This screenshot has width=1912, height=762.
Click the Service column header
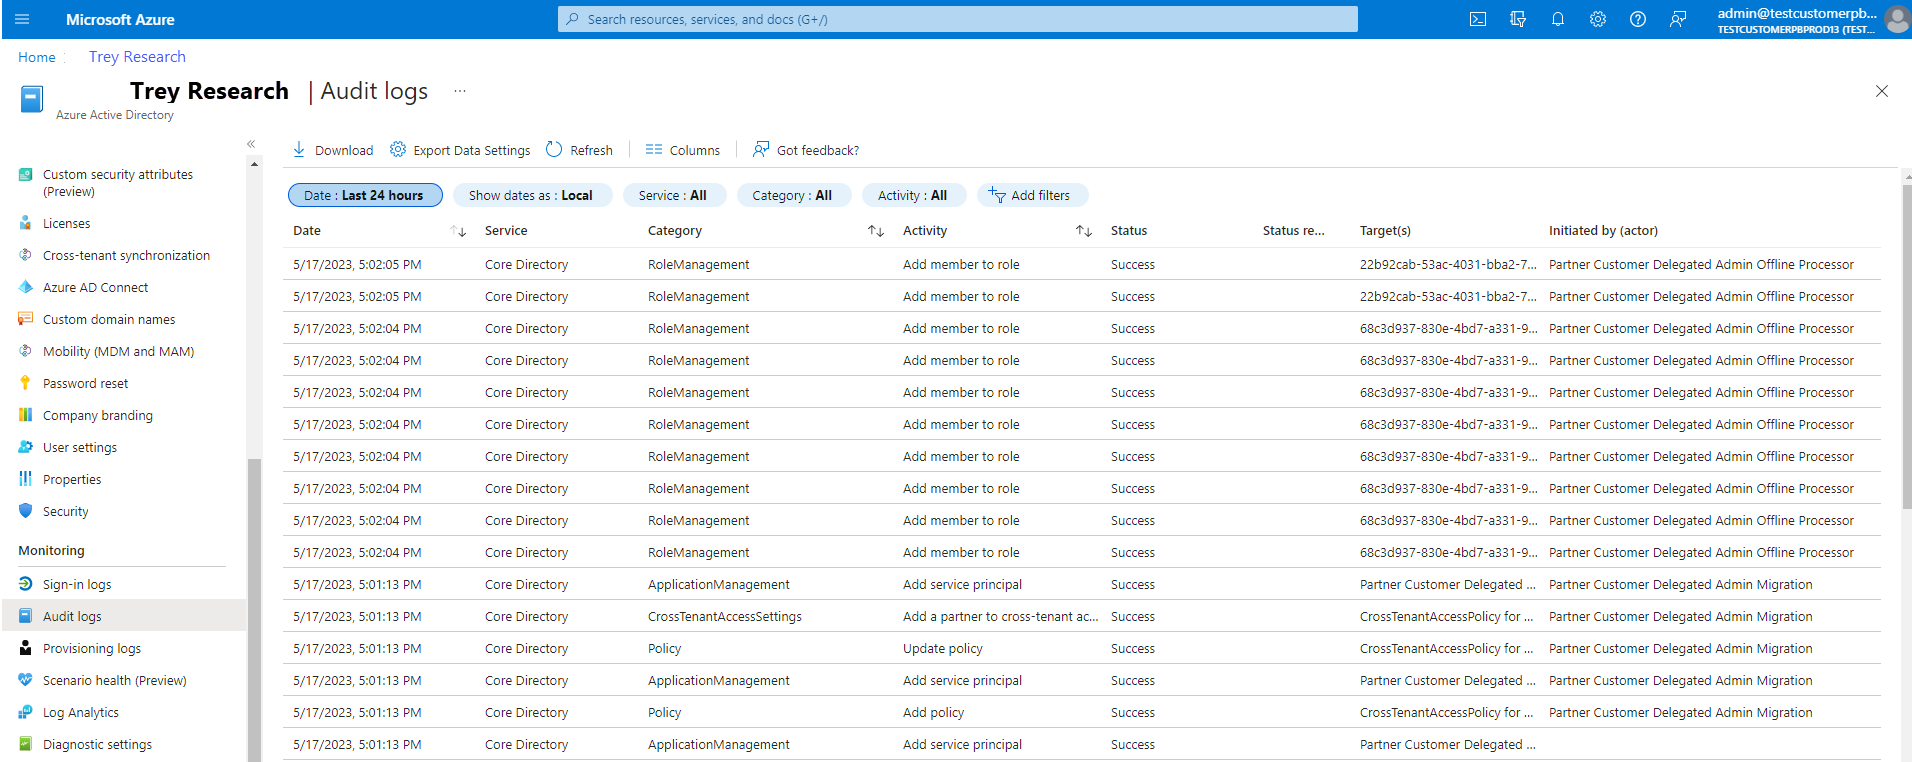click(506, 231)
